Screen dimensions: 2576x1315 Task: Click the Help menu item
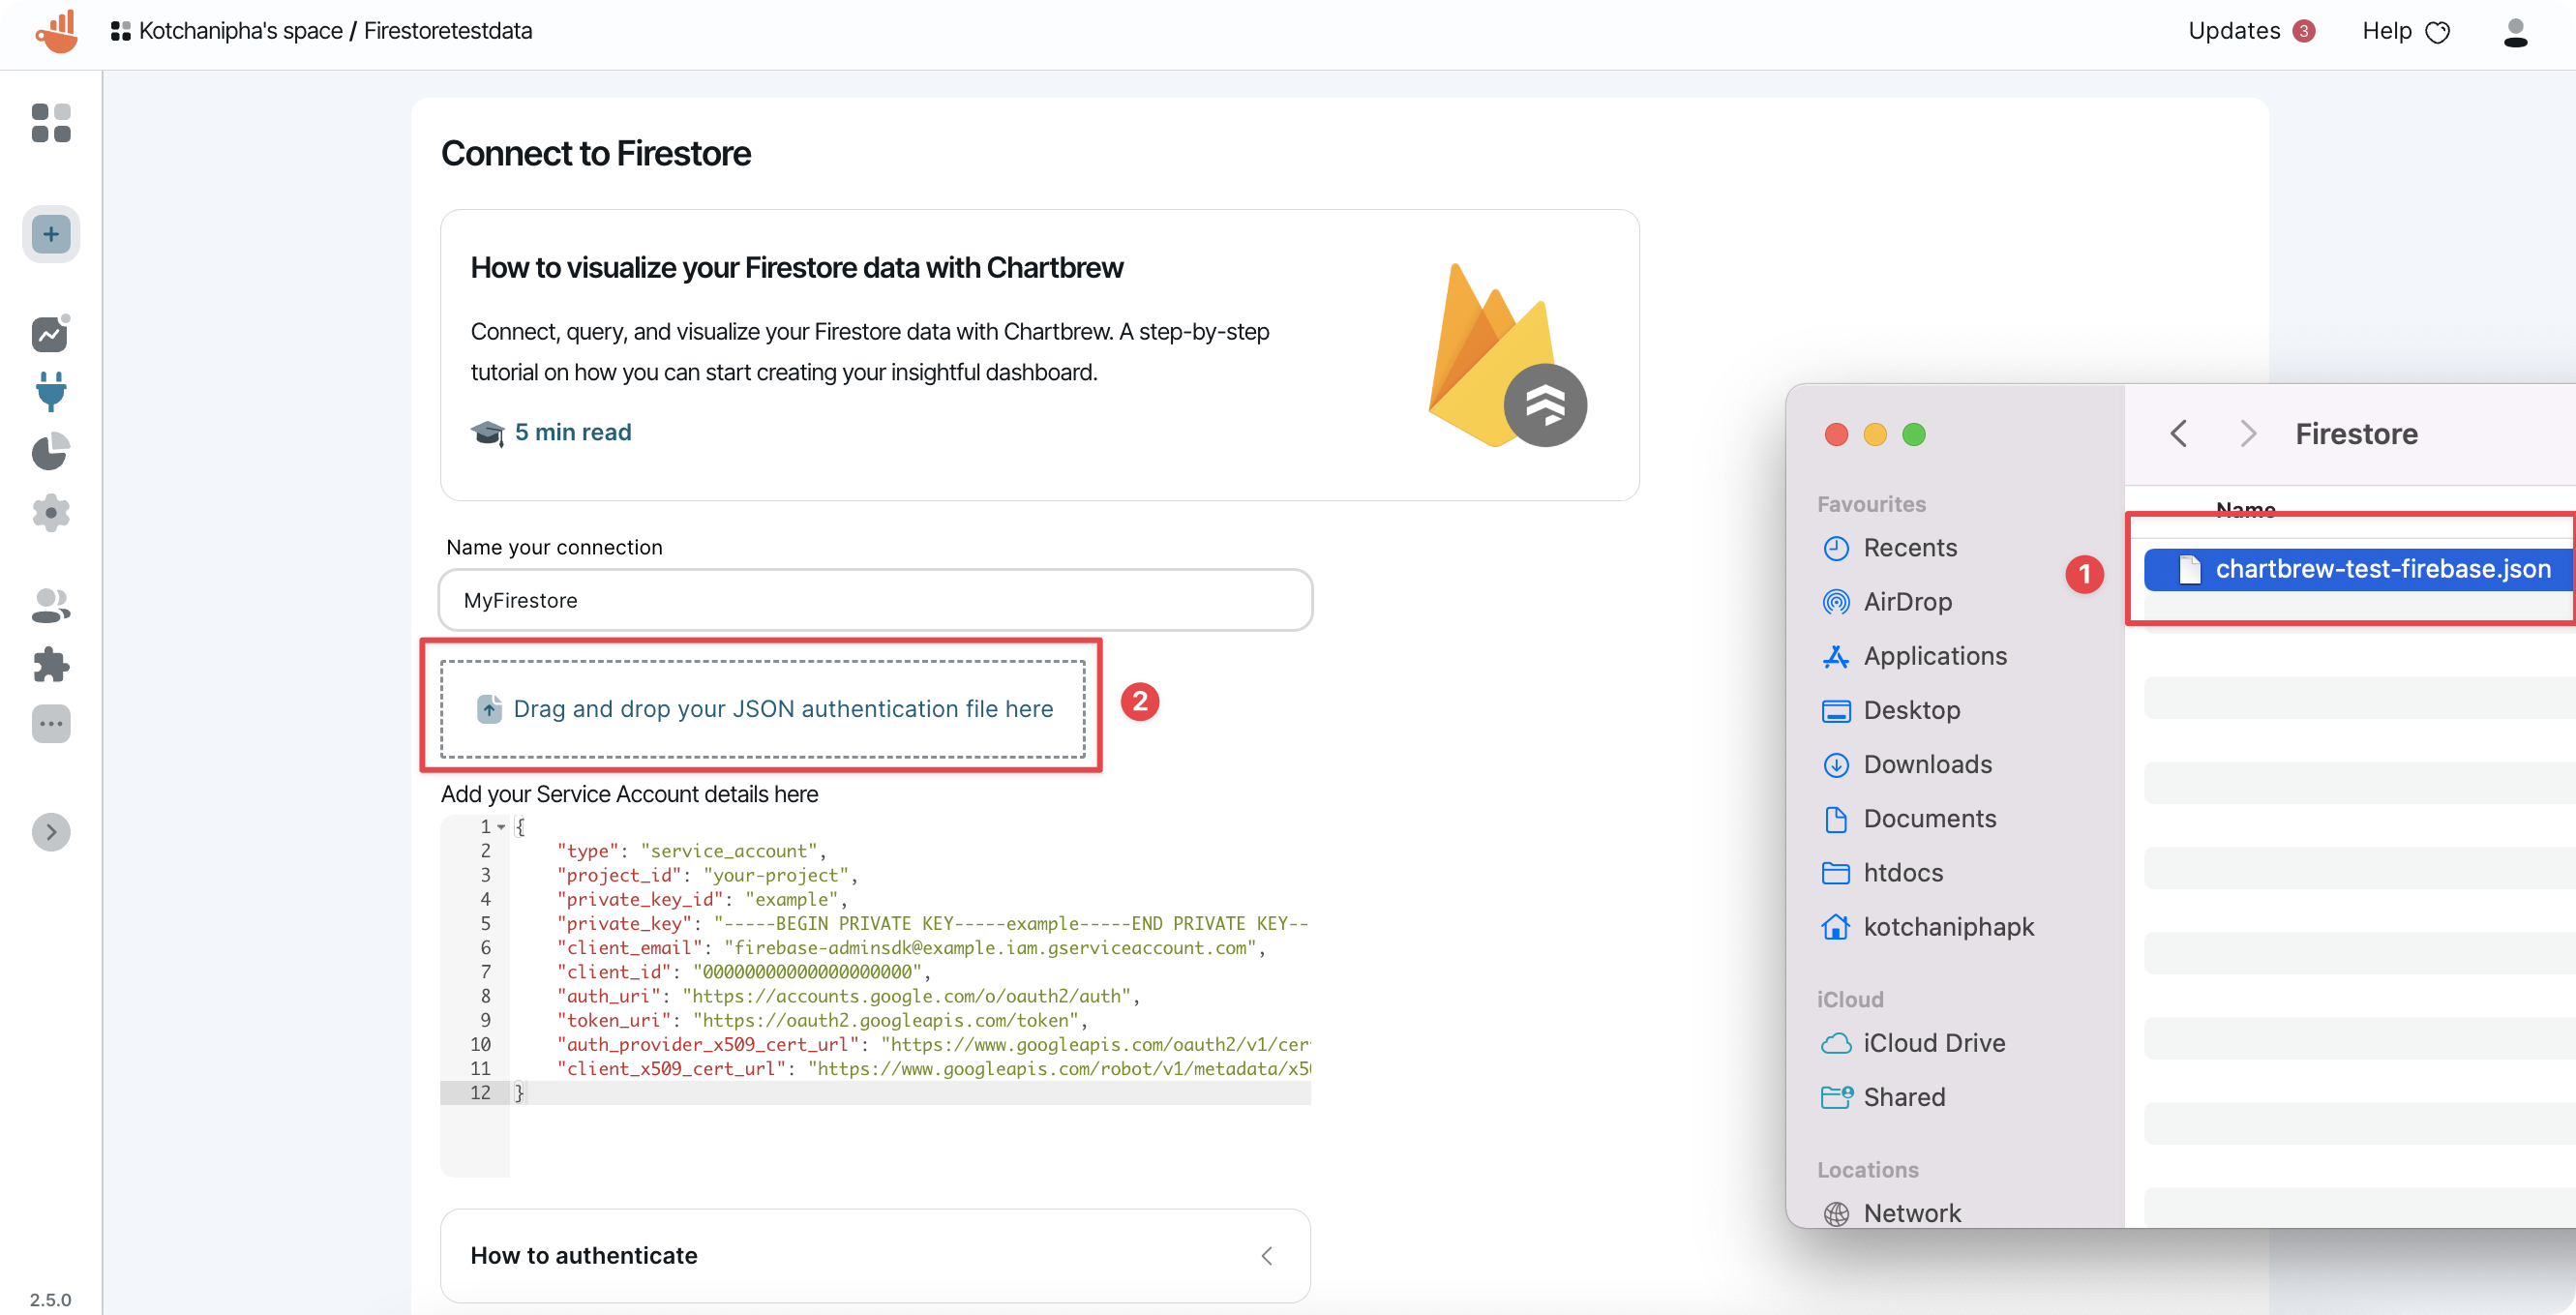click(2387, 31)
